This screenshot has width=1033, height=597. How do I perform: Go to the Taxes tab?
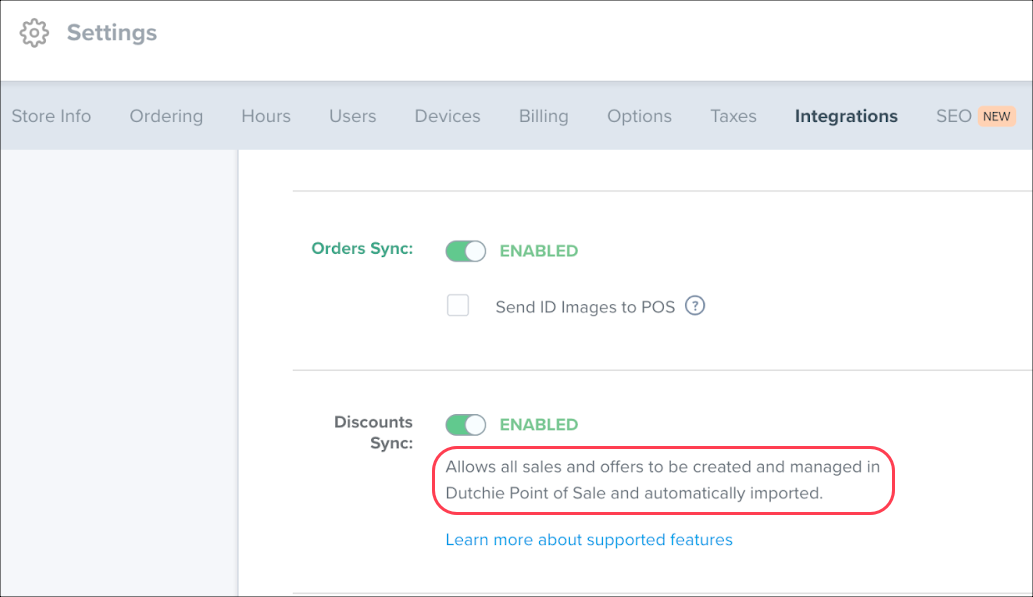tap(733, 116)
